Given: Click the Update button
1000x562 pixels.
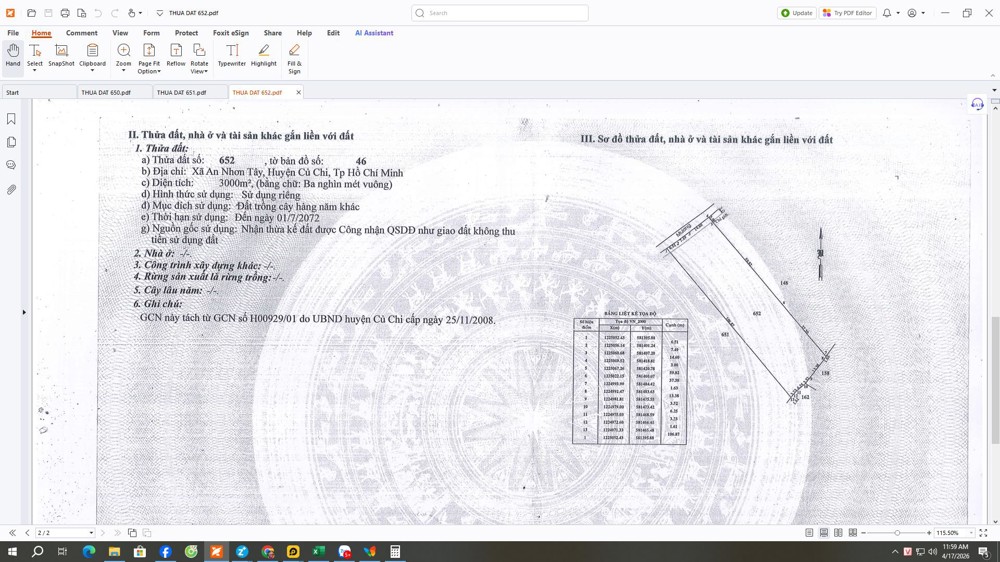Looking at the screenshot, I should tap(797, 13).
